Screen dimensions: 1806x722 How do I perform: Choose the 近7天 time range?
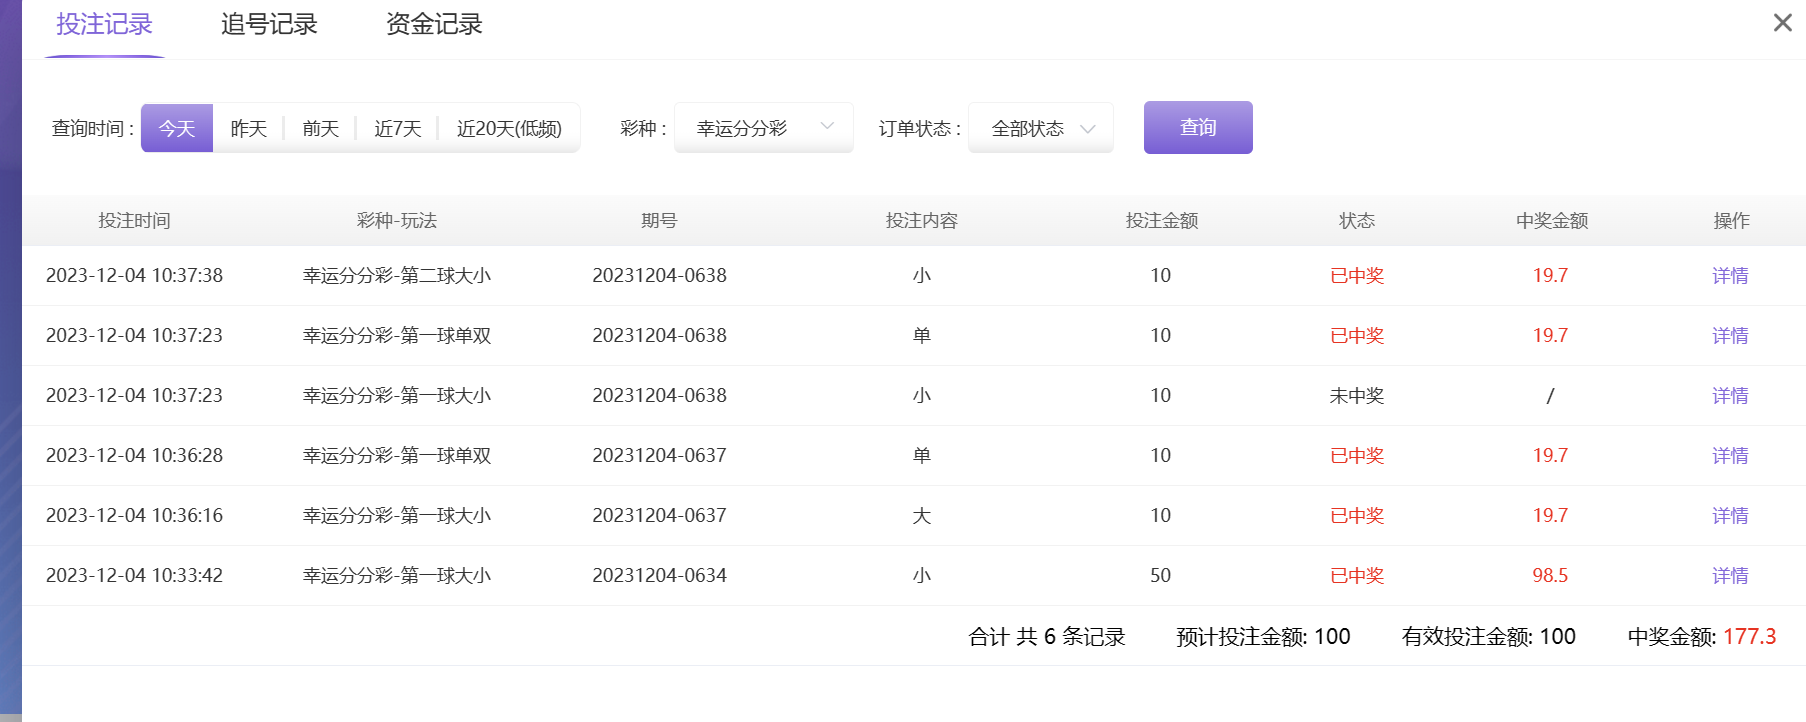[398, 129]
